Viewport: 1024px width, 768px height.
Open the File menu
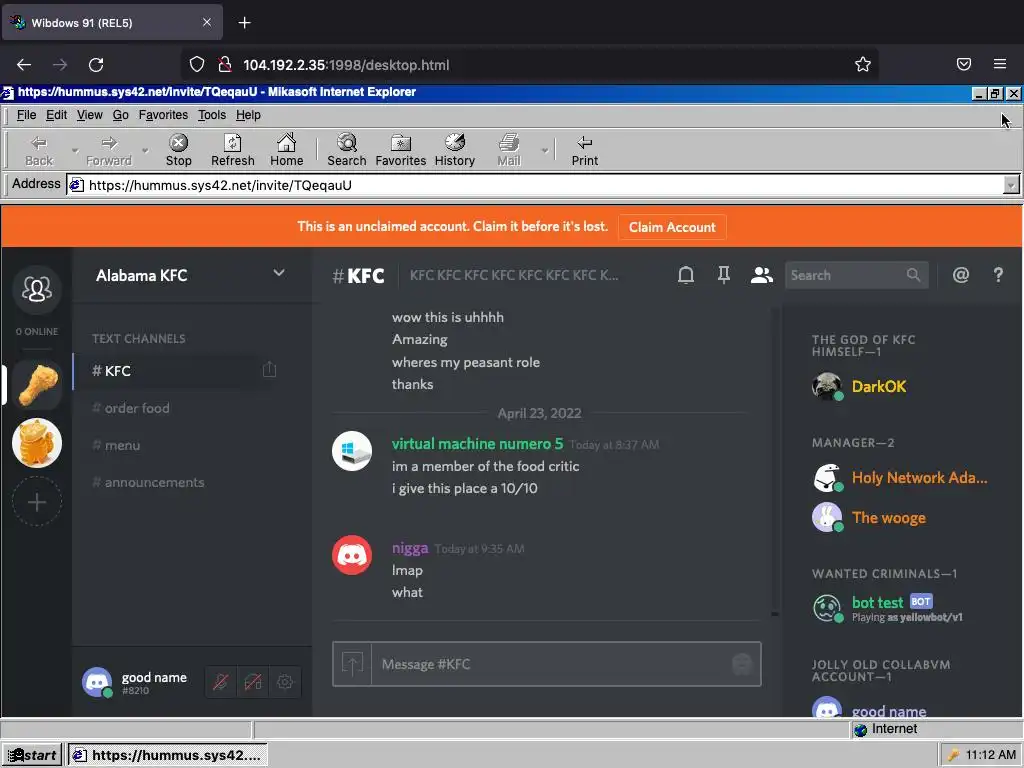[x=26, y=115]
